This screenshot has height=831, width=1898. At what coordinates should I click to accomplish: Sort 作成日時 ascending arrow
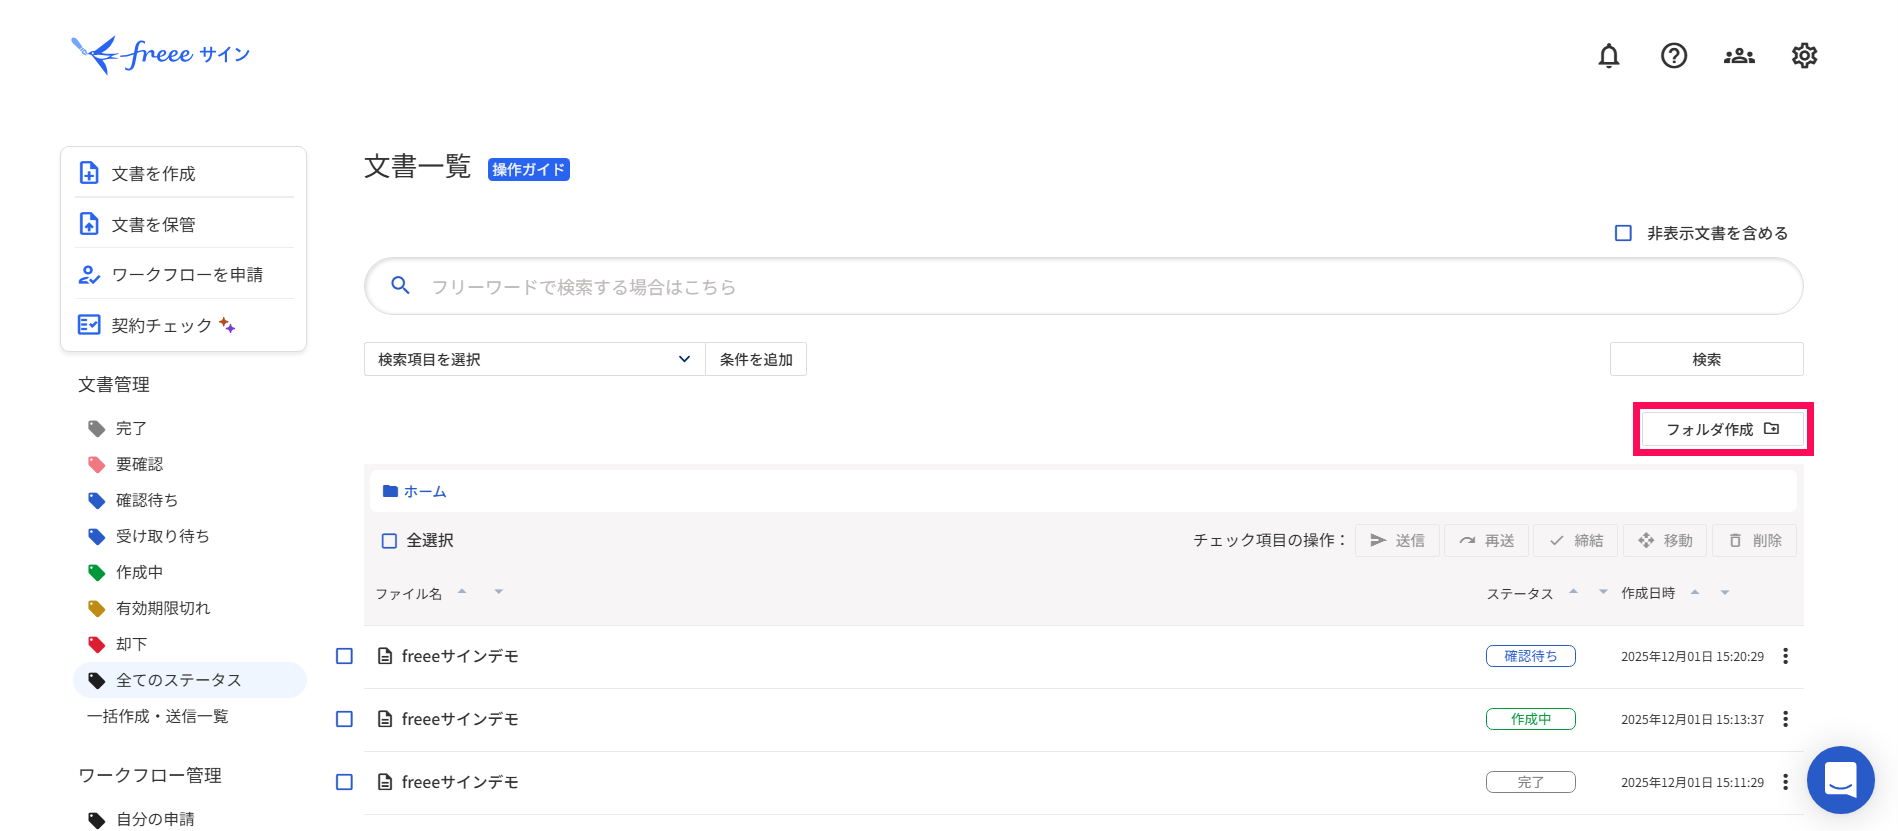1695,592
